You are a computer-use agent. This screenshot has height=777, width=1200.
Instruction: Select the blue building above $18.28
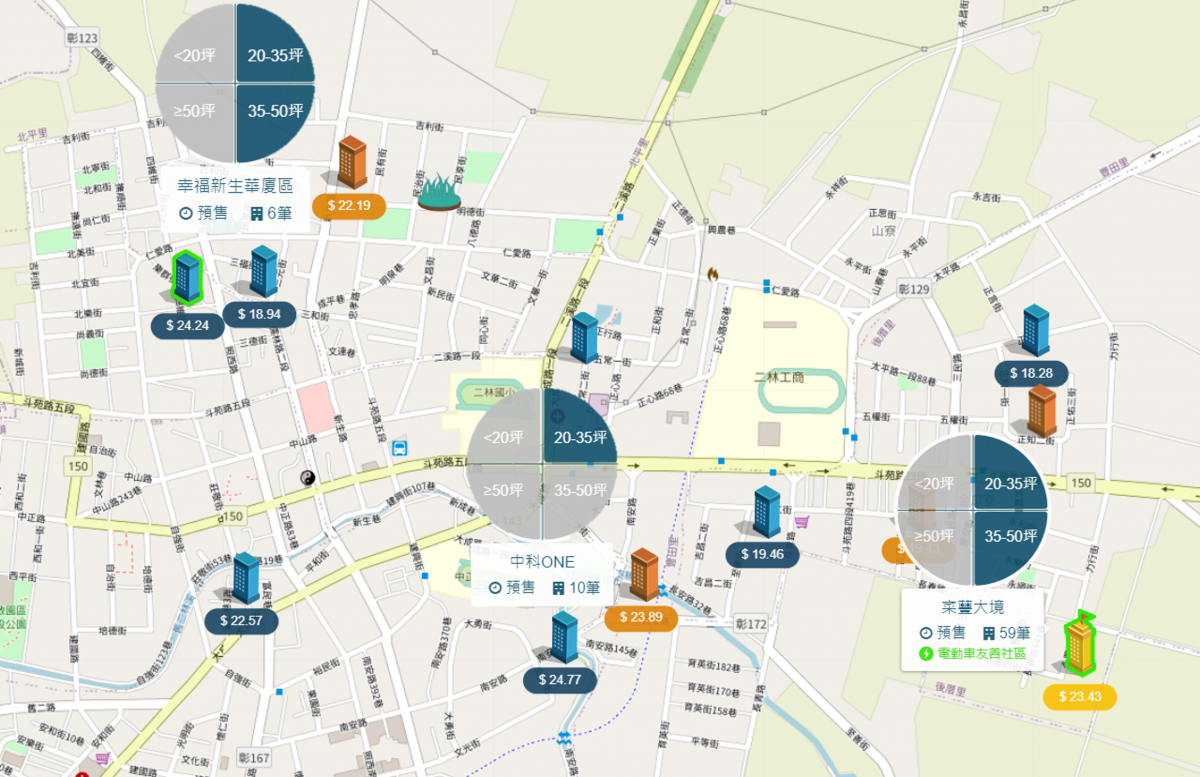(x=1035, y=331)
